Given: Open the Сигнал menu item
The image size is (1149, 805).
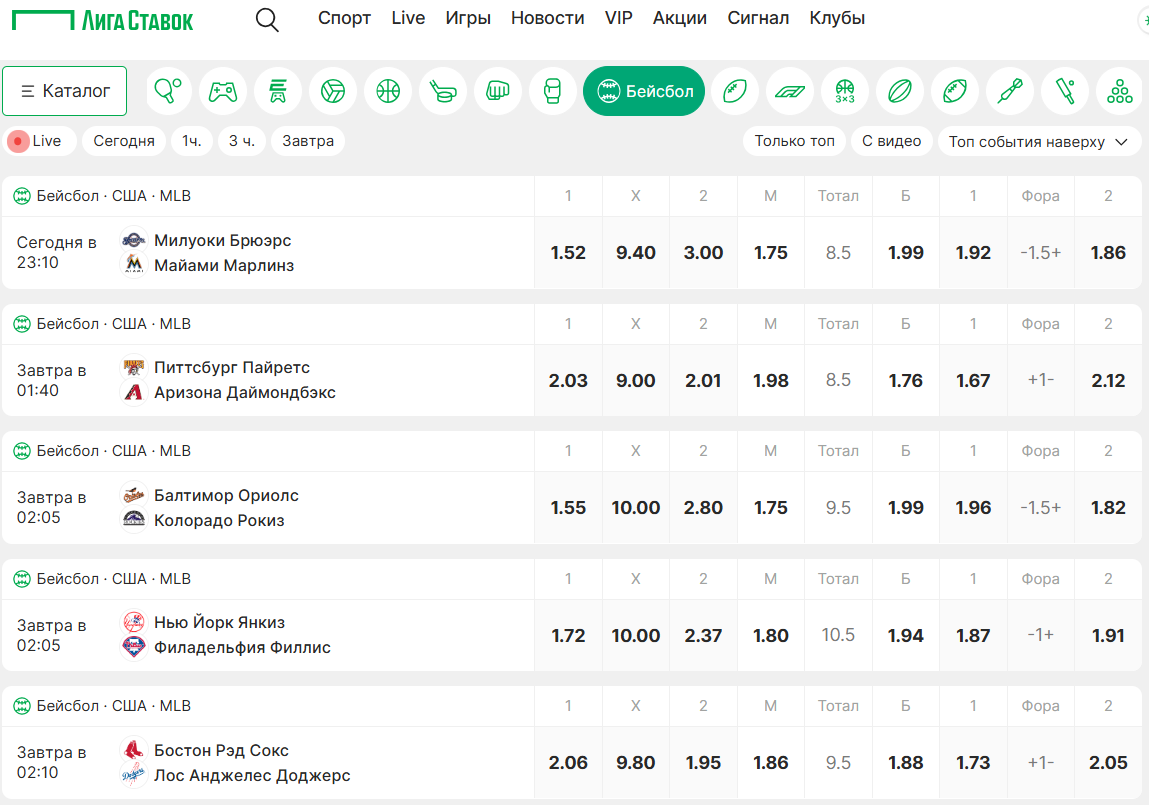Looking at the screenshot, I should point(758,18).
